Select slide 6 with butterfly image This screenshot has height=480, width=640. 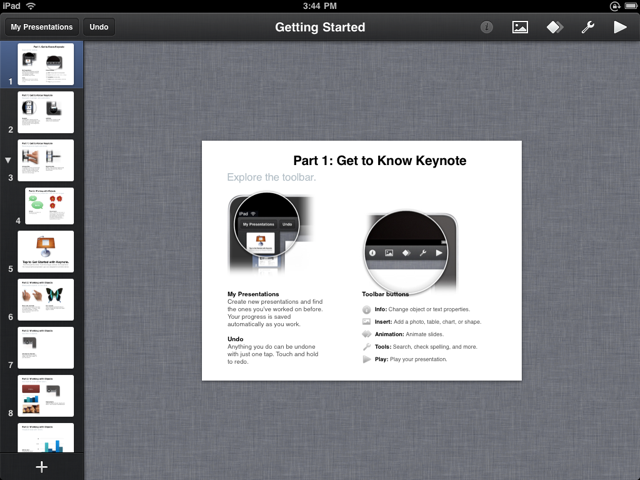tap(46, 300)
